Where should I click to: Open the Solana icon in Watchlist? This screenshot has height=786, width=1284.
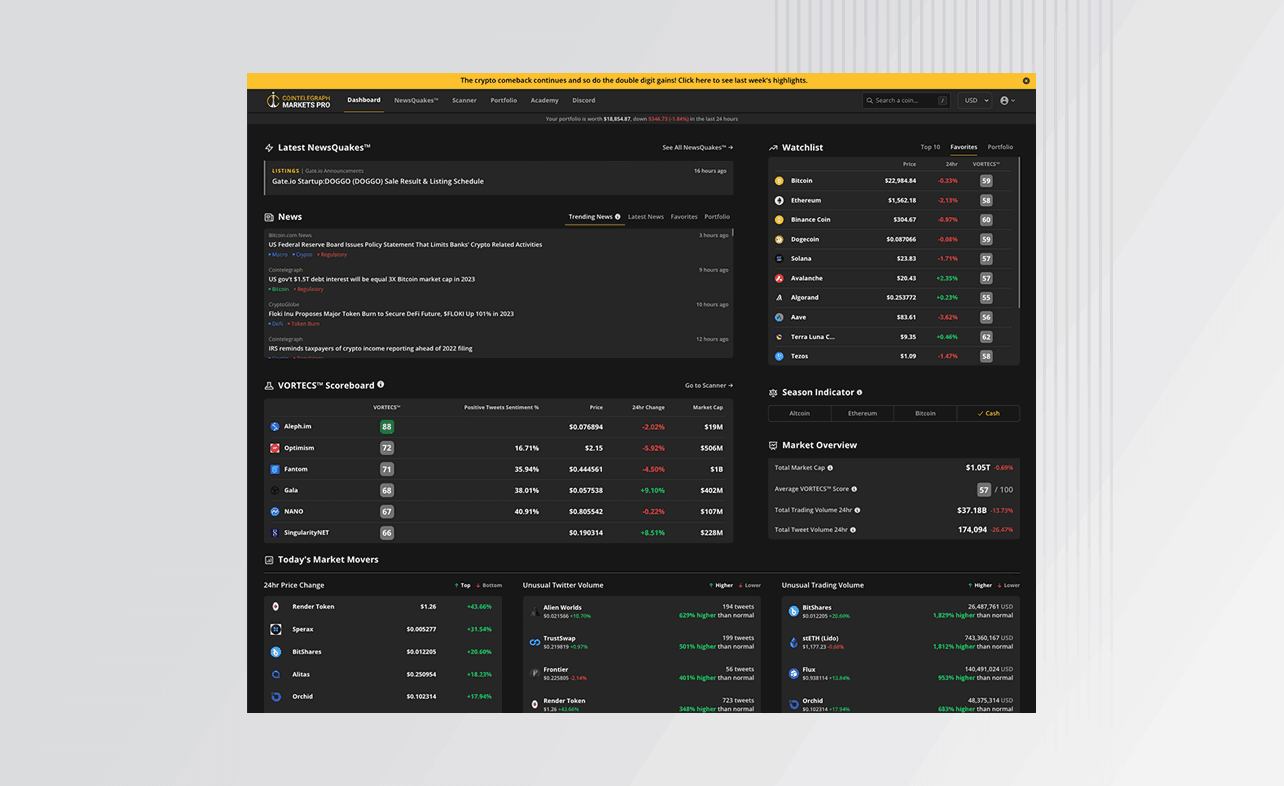(x=779, y=259)
